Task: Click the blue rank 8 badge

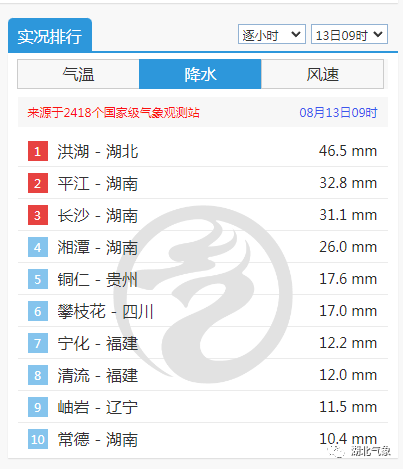Action: (38, 375)
